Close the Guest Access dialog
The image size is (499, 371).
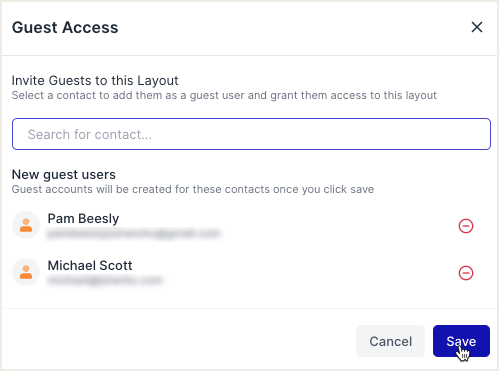point(477,27)
